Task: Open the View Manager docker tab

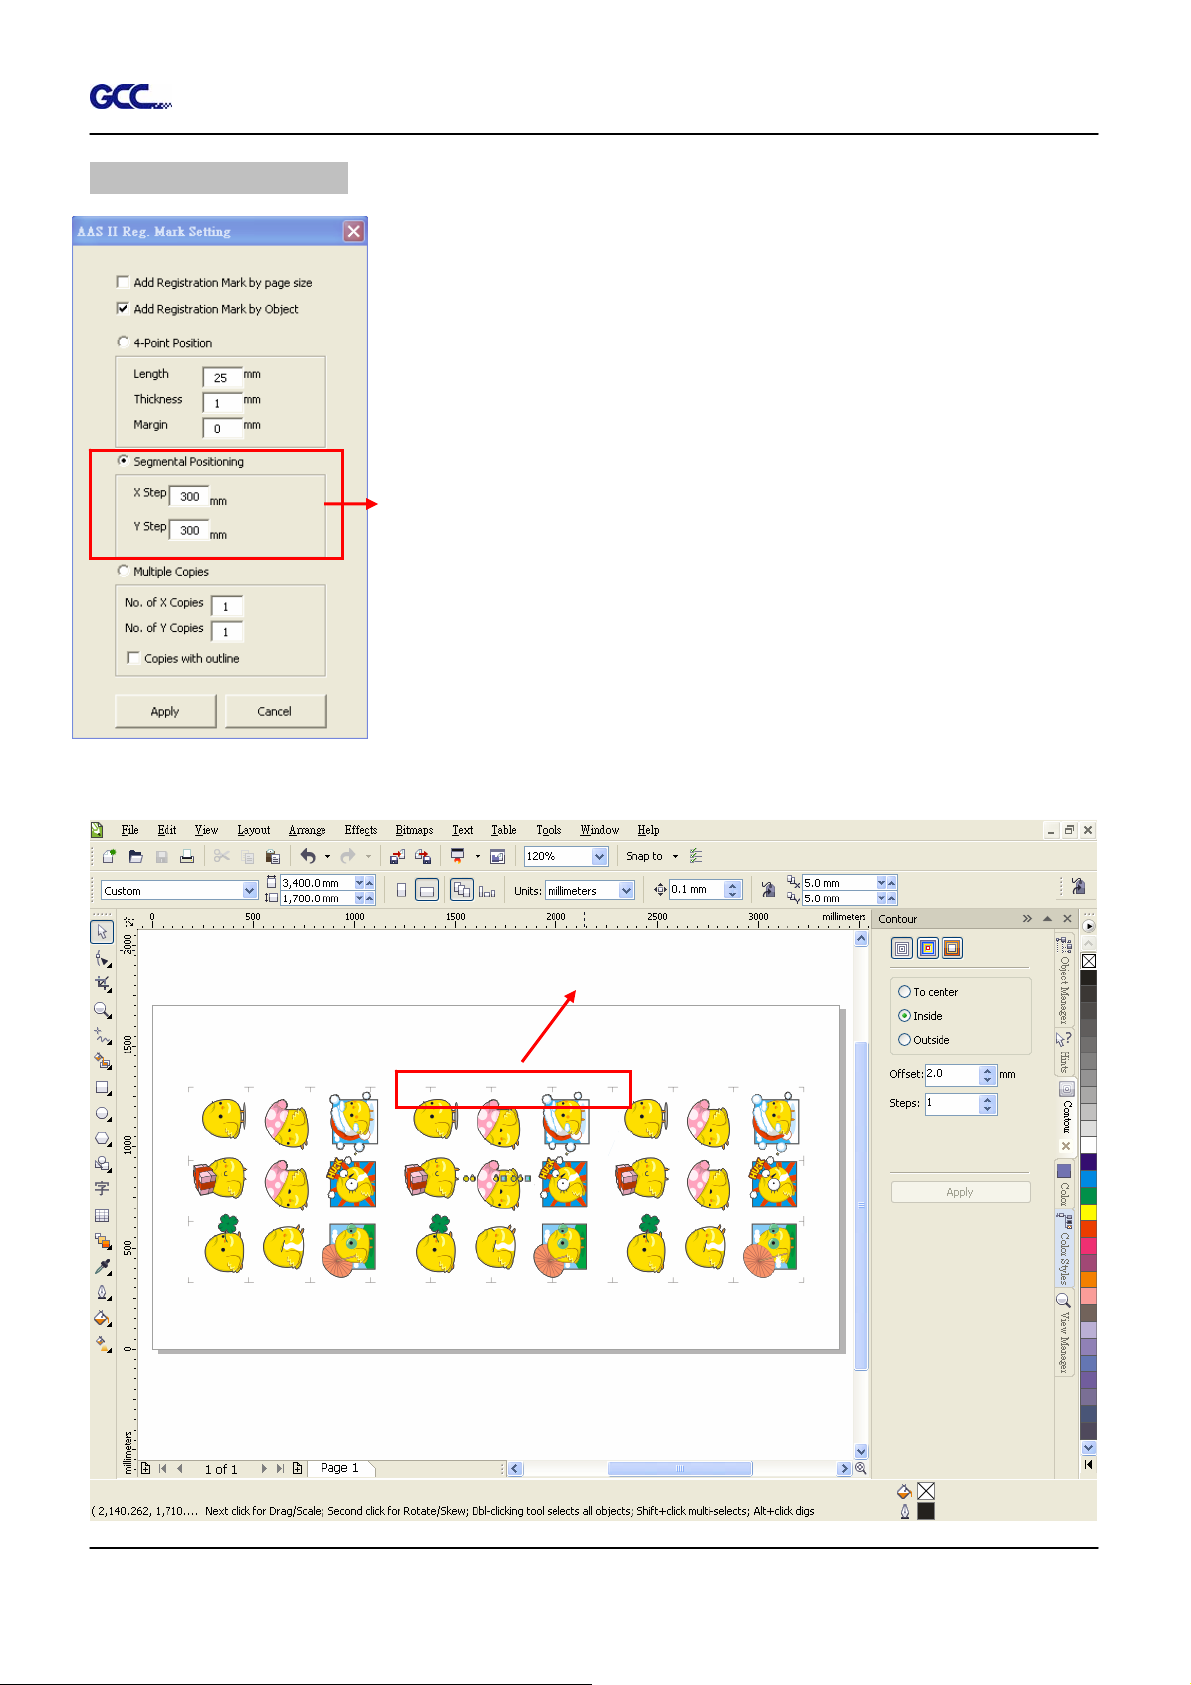Action: [x=1064, y=1334]
